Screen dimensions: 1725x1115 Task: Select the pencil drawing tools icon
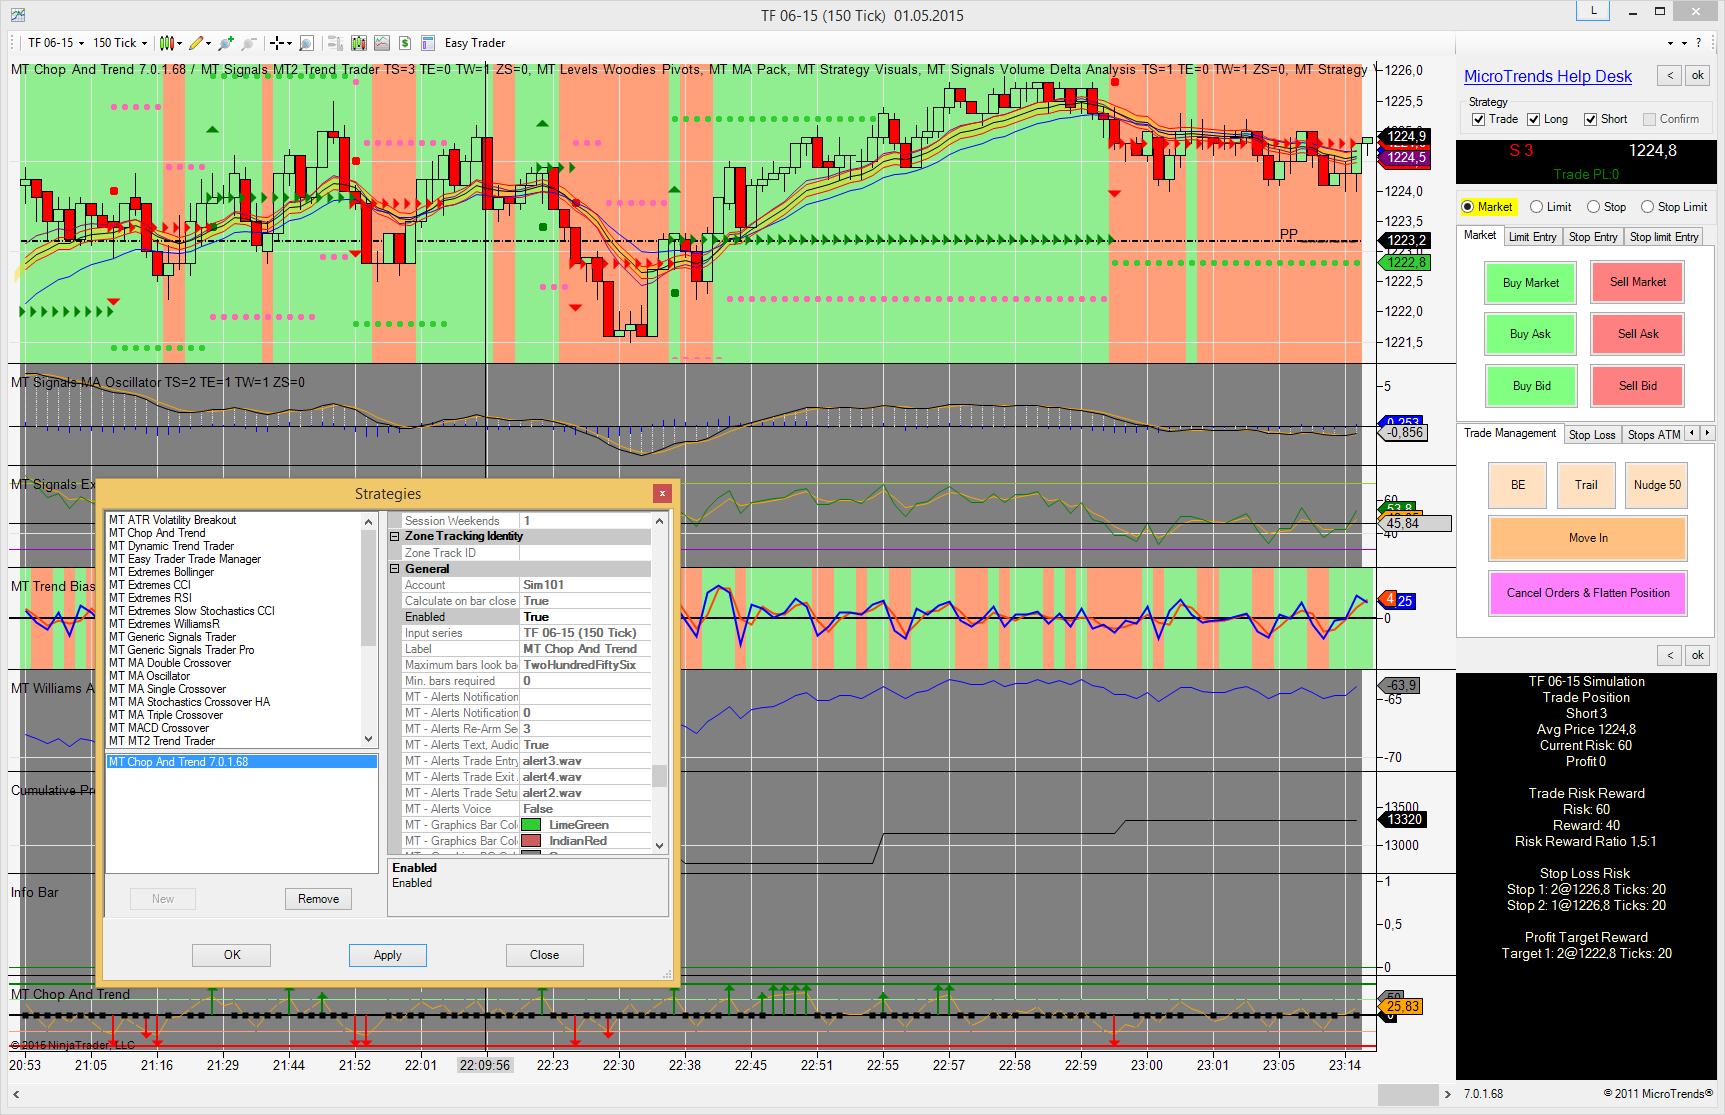(x=196, y=43)
